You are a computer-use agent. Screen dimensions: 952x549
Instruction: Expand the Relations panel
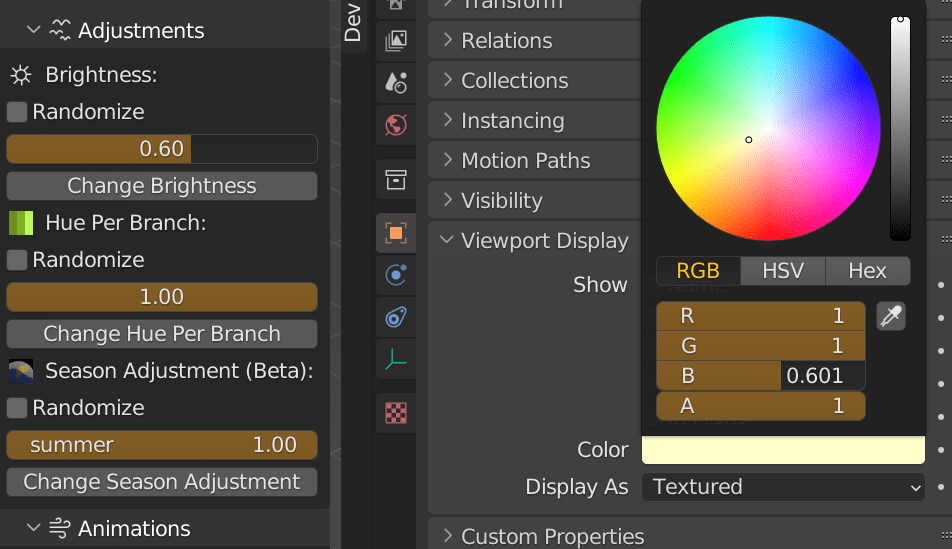(448, 40)
